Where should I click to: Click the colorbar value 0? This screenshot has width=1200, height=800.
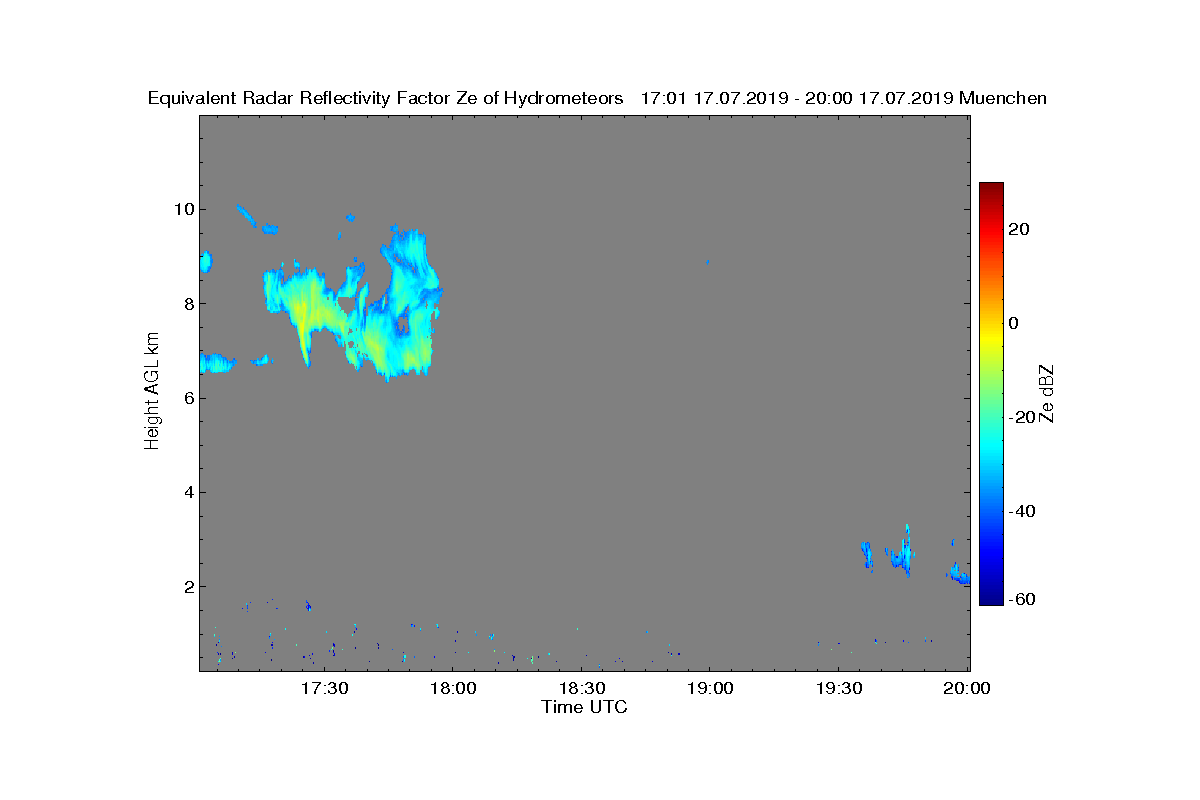(1014, 323)
